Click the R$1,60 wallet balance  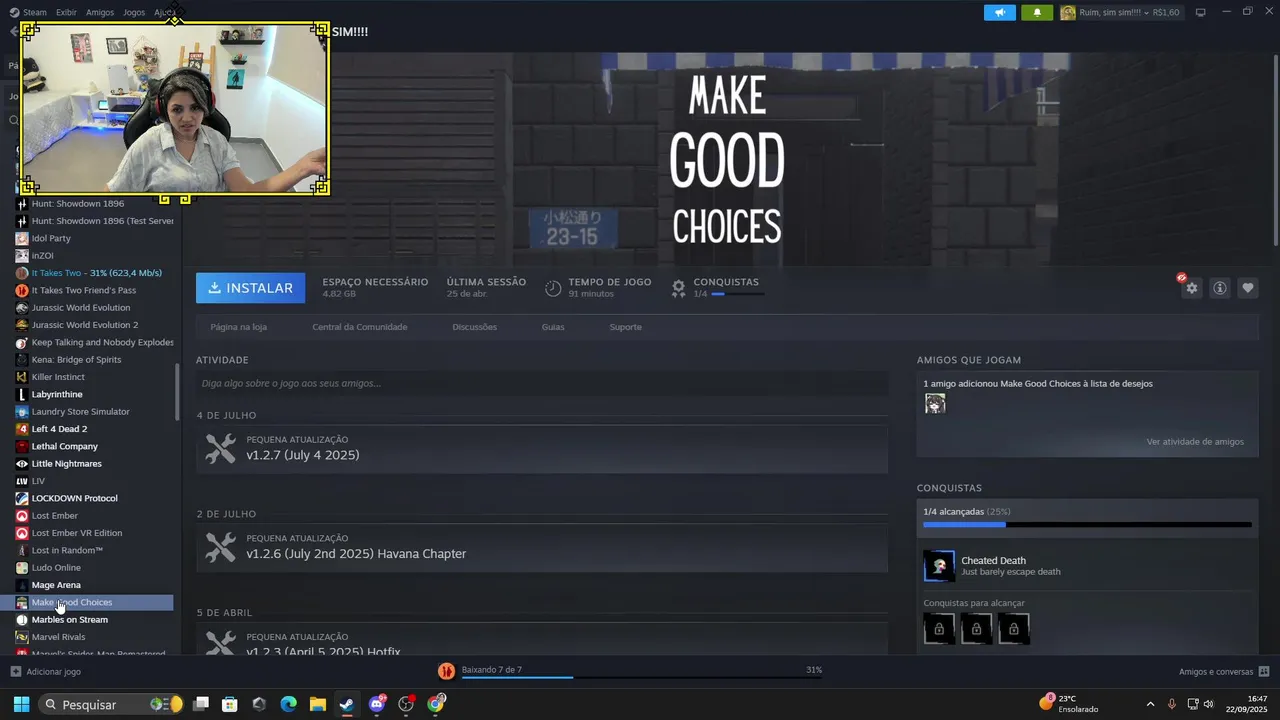[1166, 12]
